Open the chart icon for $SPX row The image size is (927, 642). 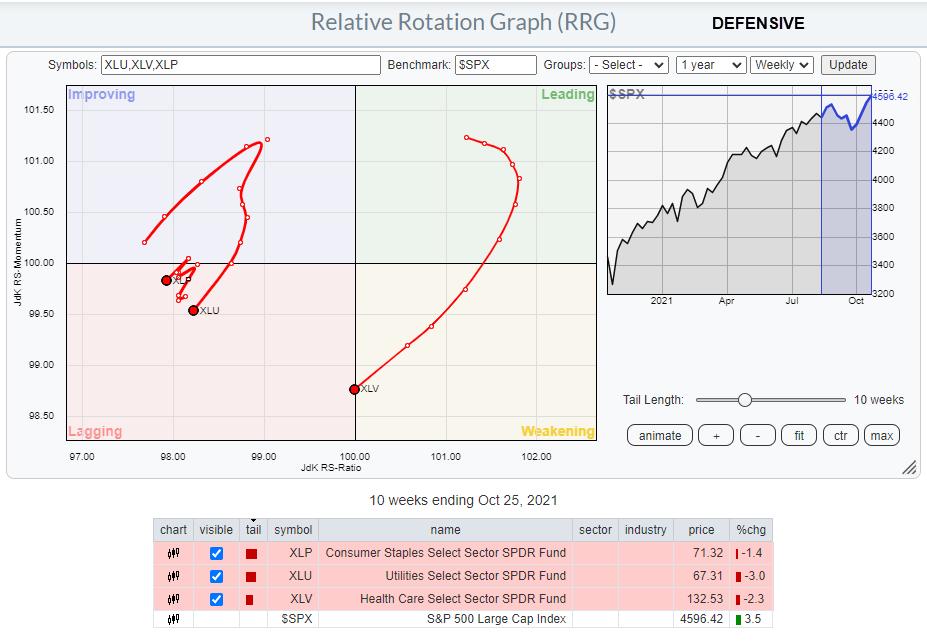(x=173, y=620)
